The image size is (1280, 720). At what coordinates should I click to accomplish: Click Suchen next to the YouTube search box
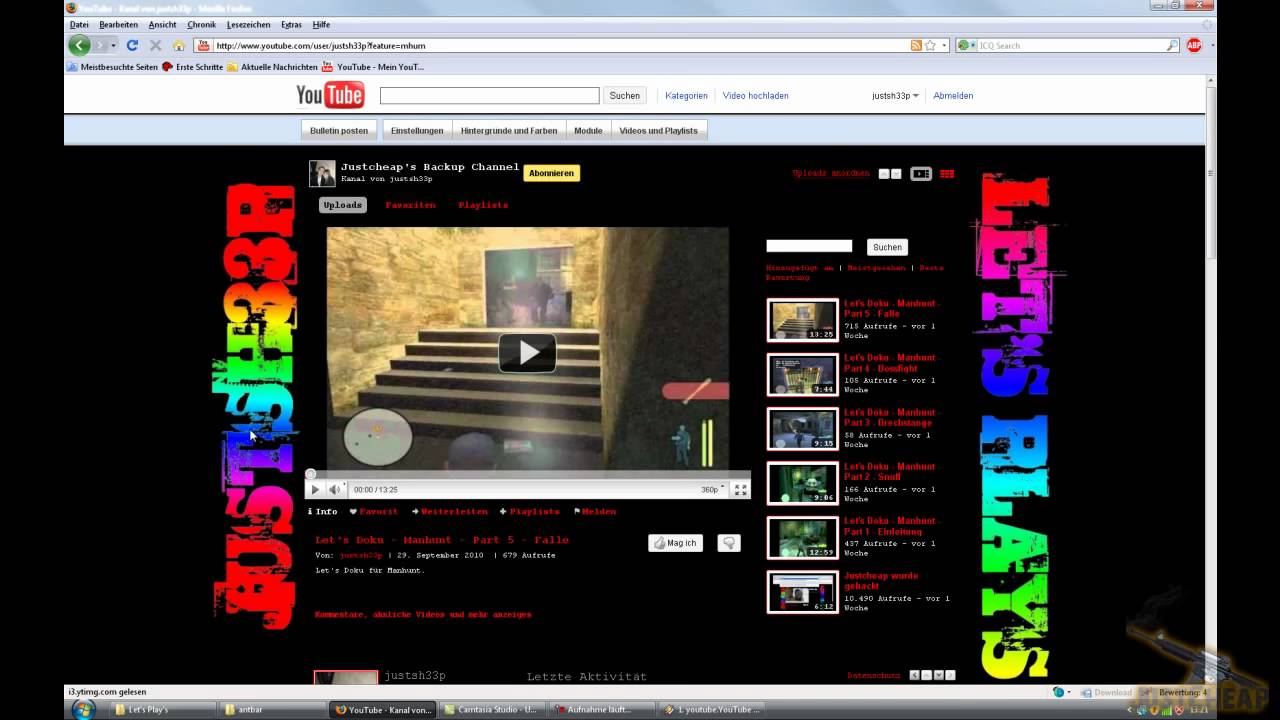(624, 96)
